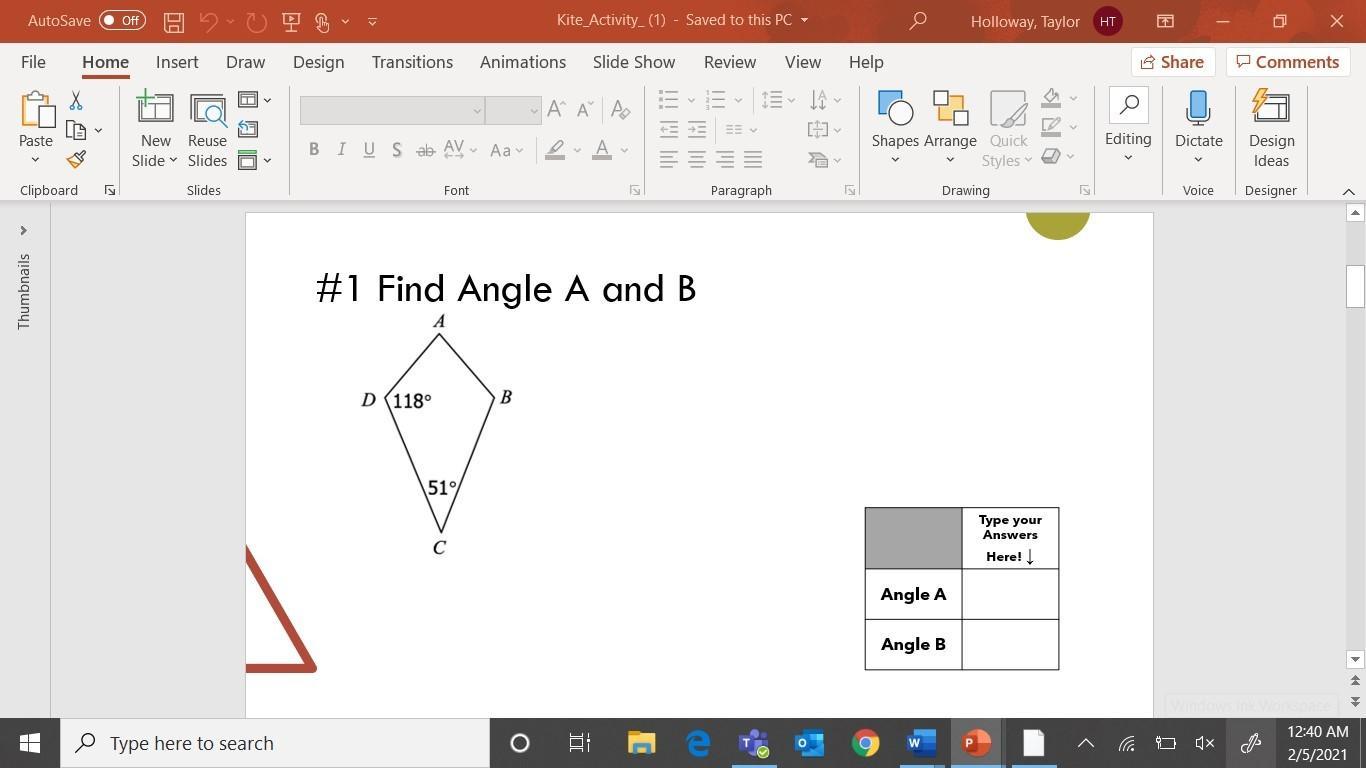Click the Dictate microphone icon
Viewport: 1366px width, 768px height.
pos(1198,107)
